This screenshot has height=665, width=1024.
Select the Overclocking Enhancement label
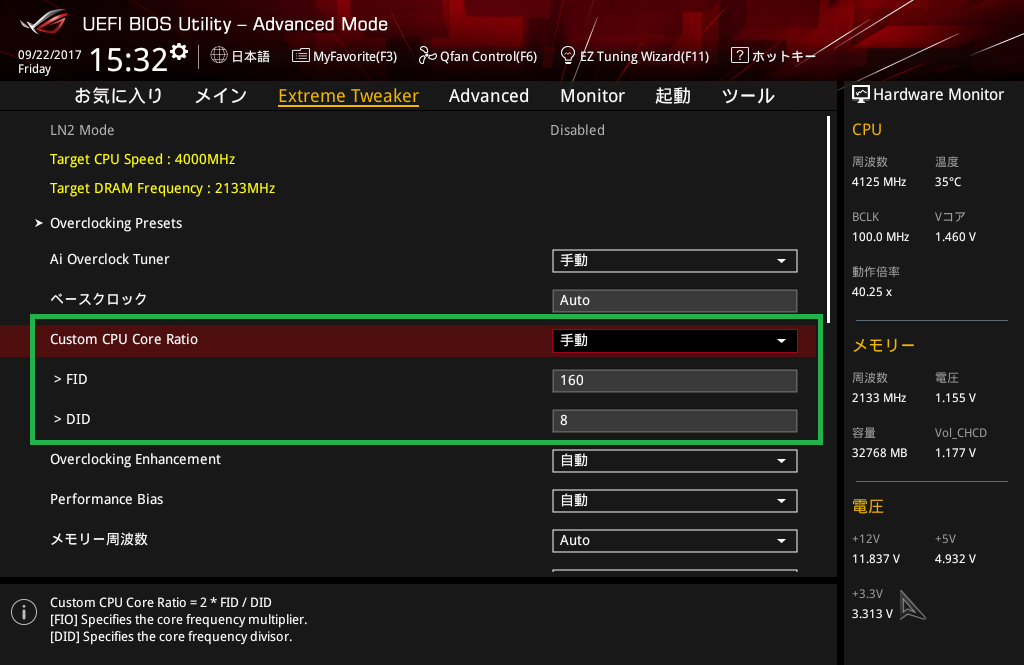tap(135, 459)
